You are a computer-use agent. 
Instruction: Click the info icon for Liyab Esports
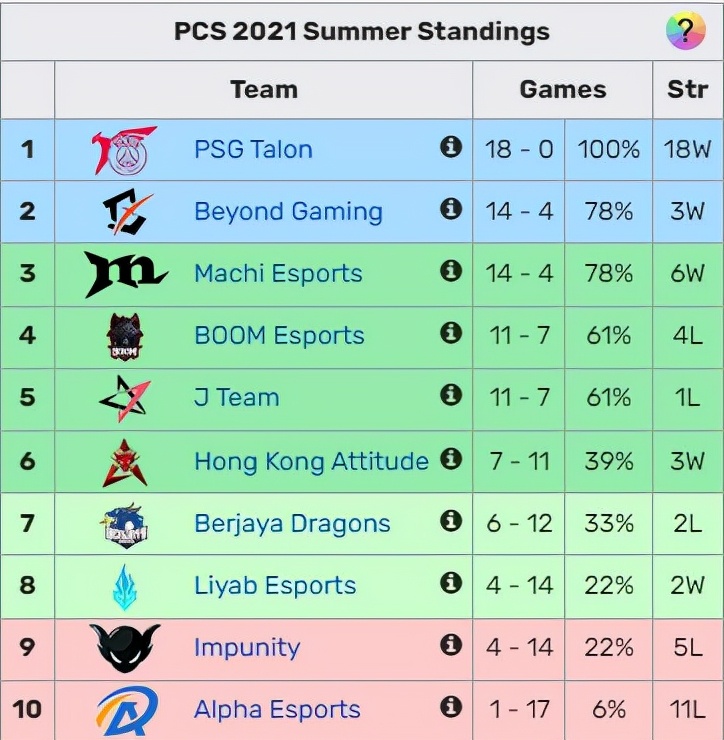click(x=451, y=582)
